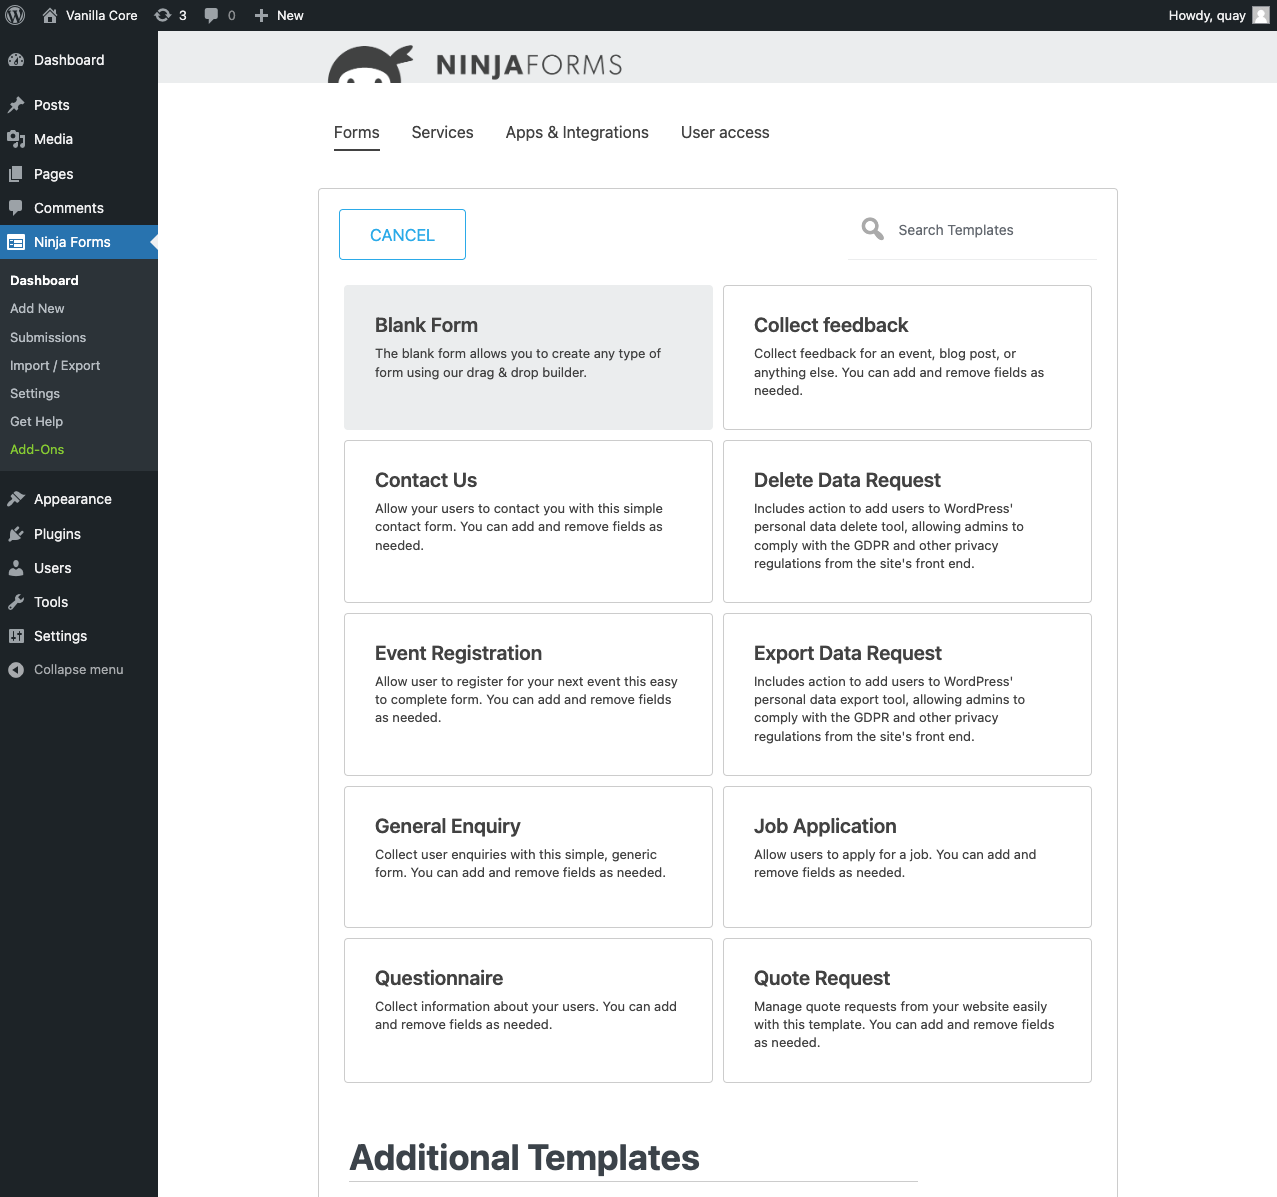Select the Media library icon in the sidebar
The image size is (1277, 1197).
click(x=17, y=139)
